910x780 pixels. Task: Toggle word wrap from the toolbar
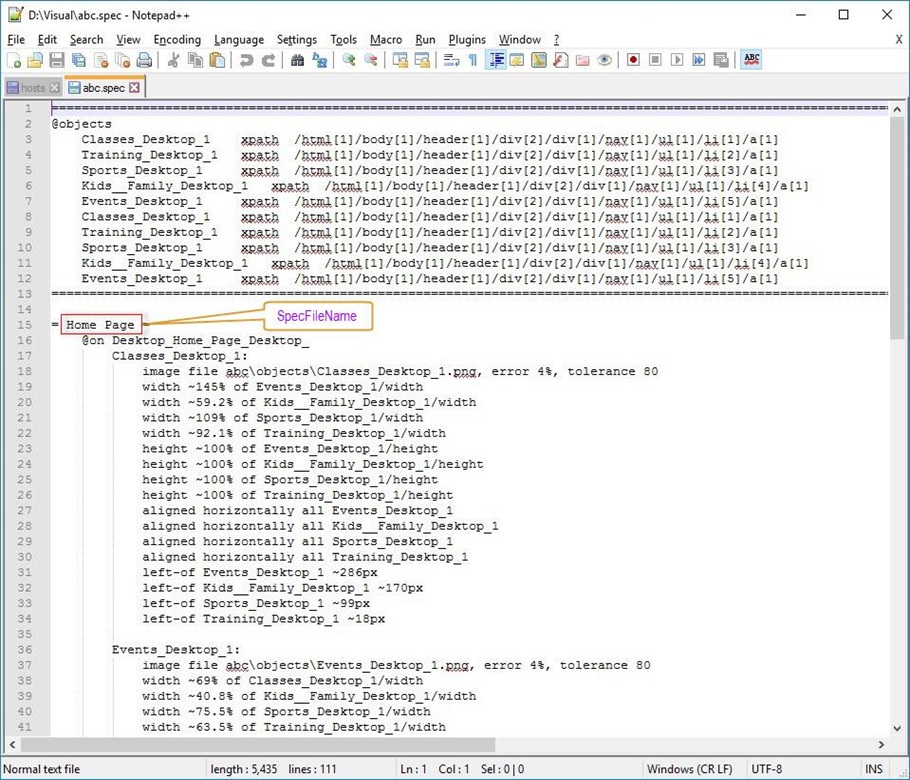coord(451,60)
